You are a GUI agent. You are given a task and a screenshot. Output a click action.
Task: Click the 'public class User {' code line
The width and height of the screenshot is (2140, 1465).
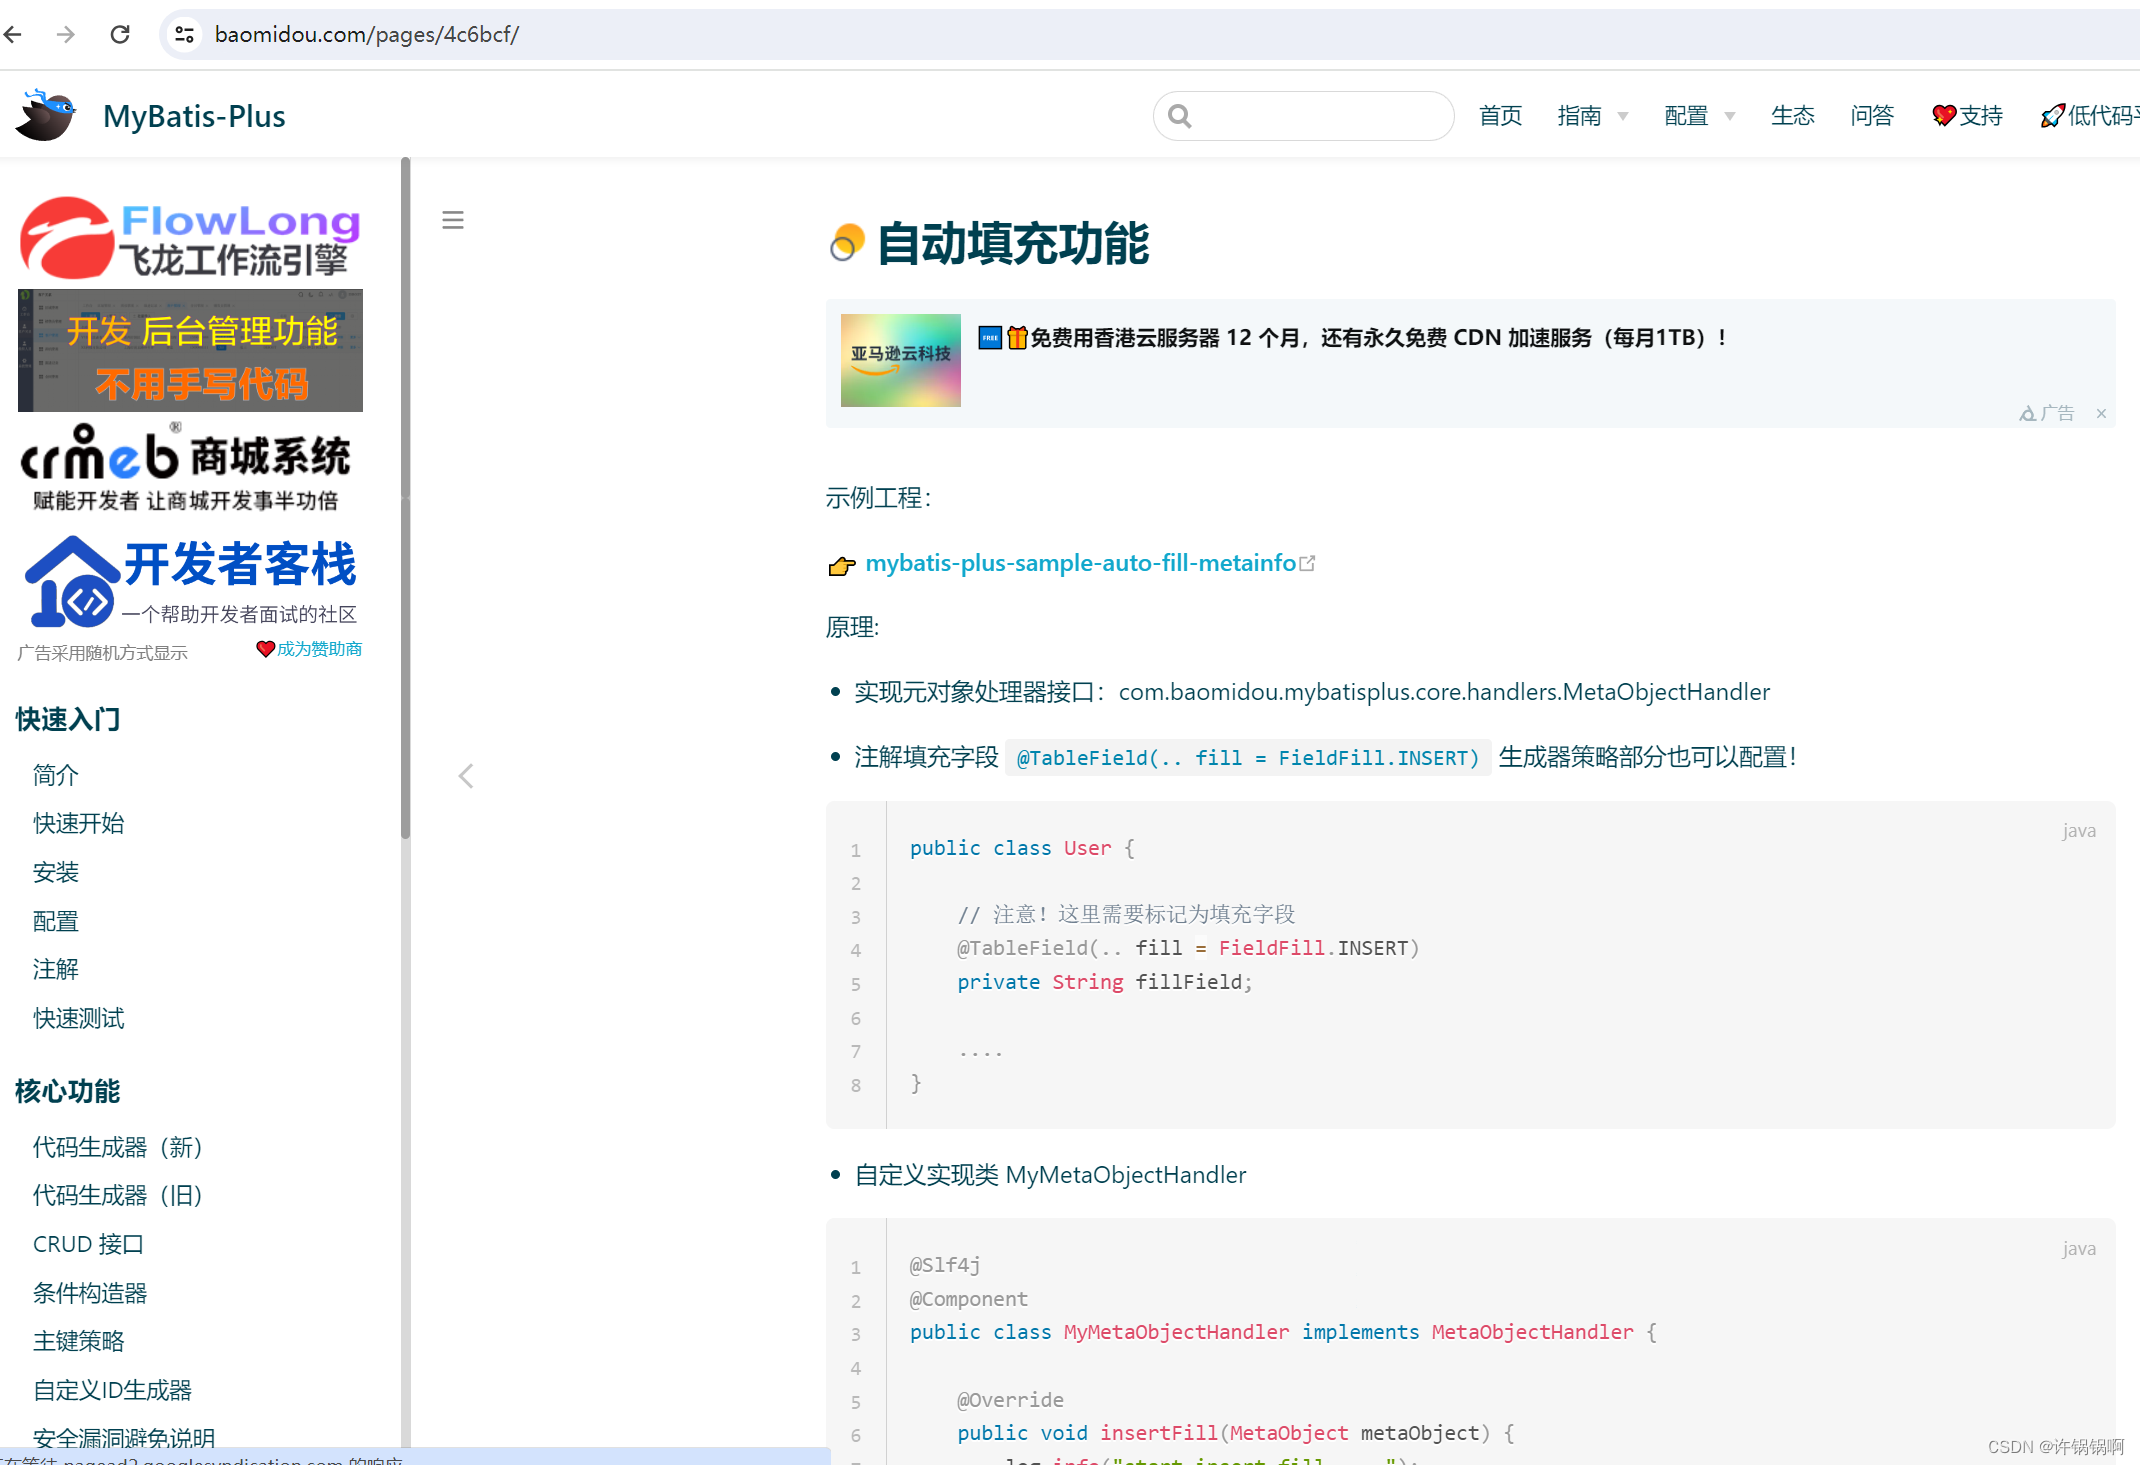click(1022, 848)
